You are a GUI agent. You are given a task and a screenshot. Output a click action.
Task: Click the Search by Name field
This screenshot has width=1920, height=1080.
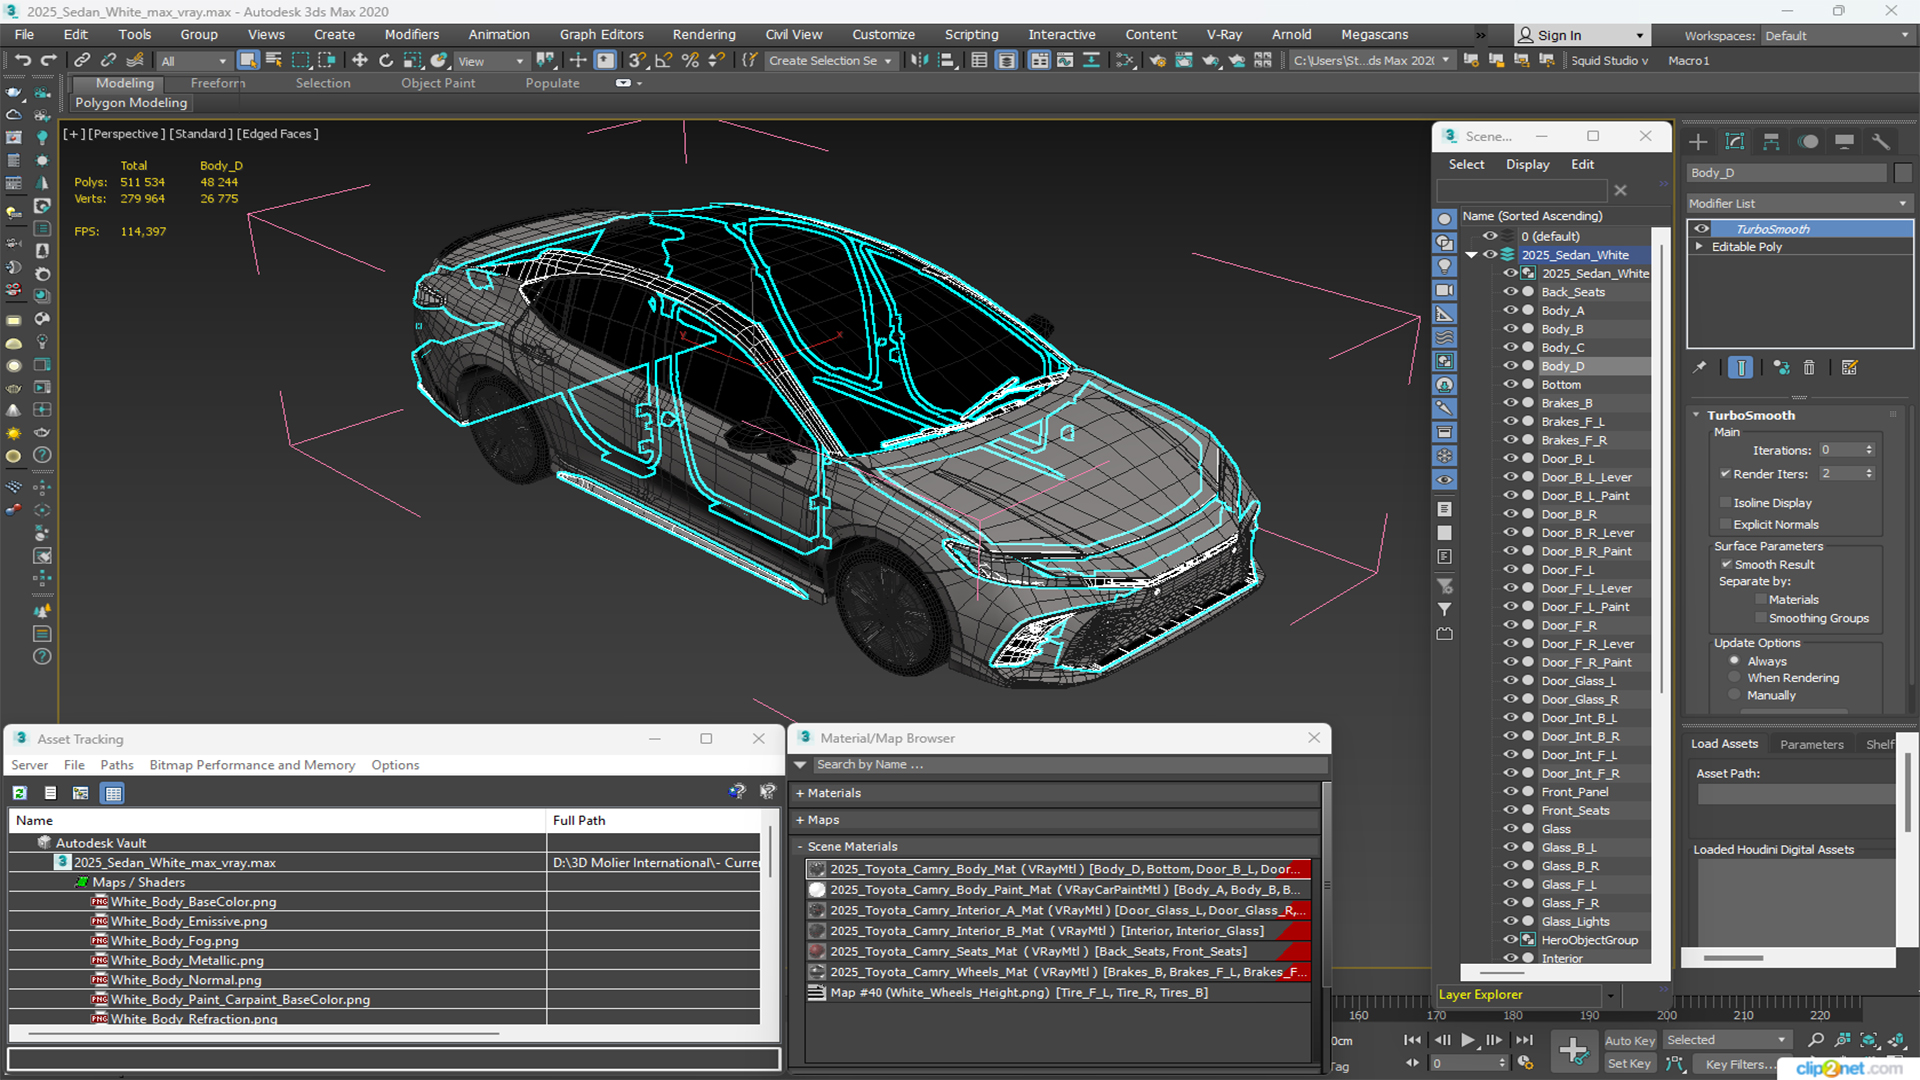(1070, 765)
